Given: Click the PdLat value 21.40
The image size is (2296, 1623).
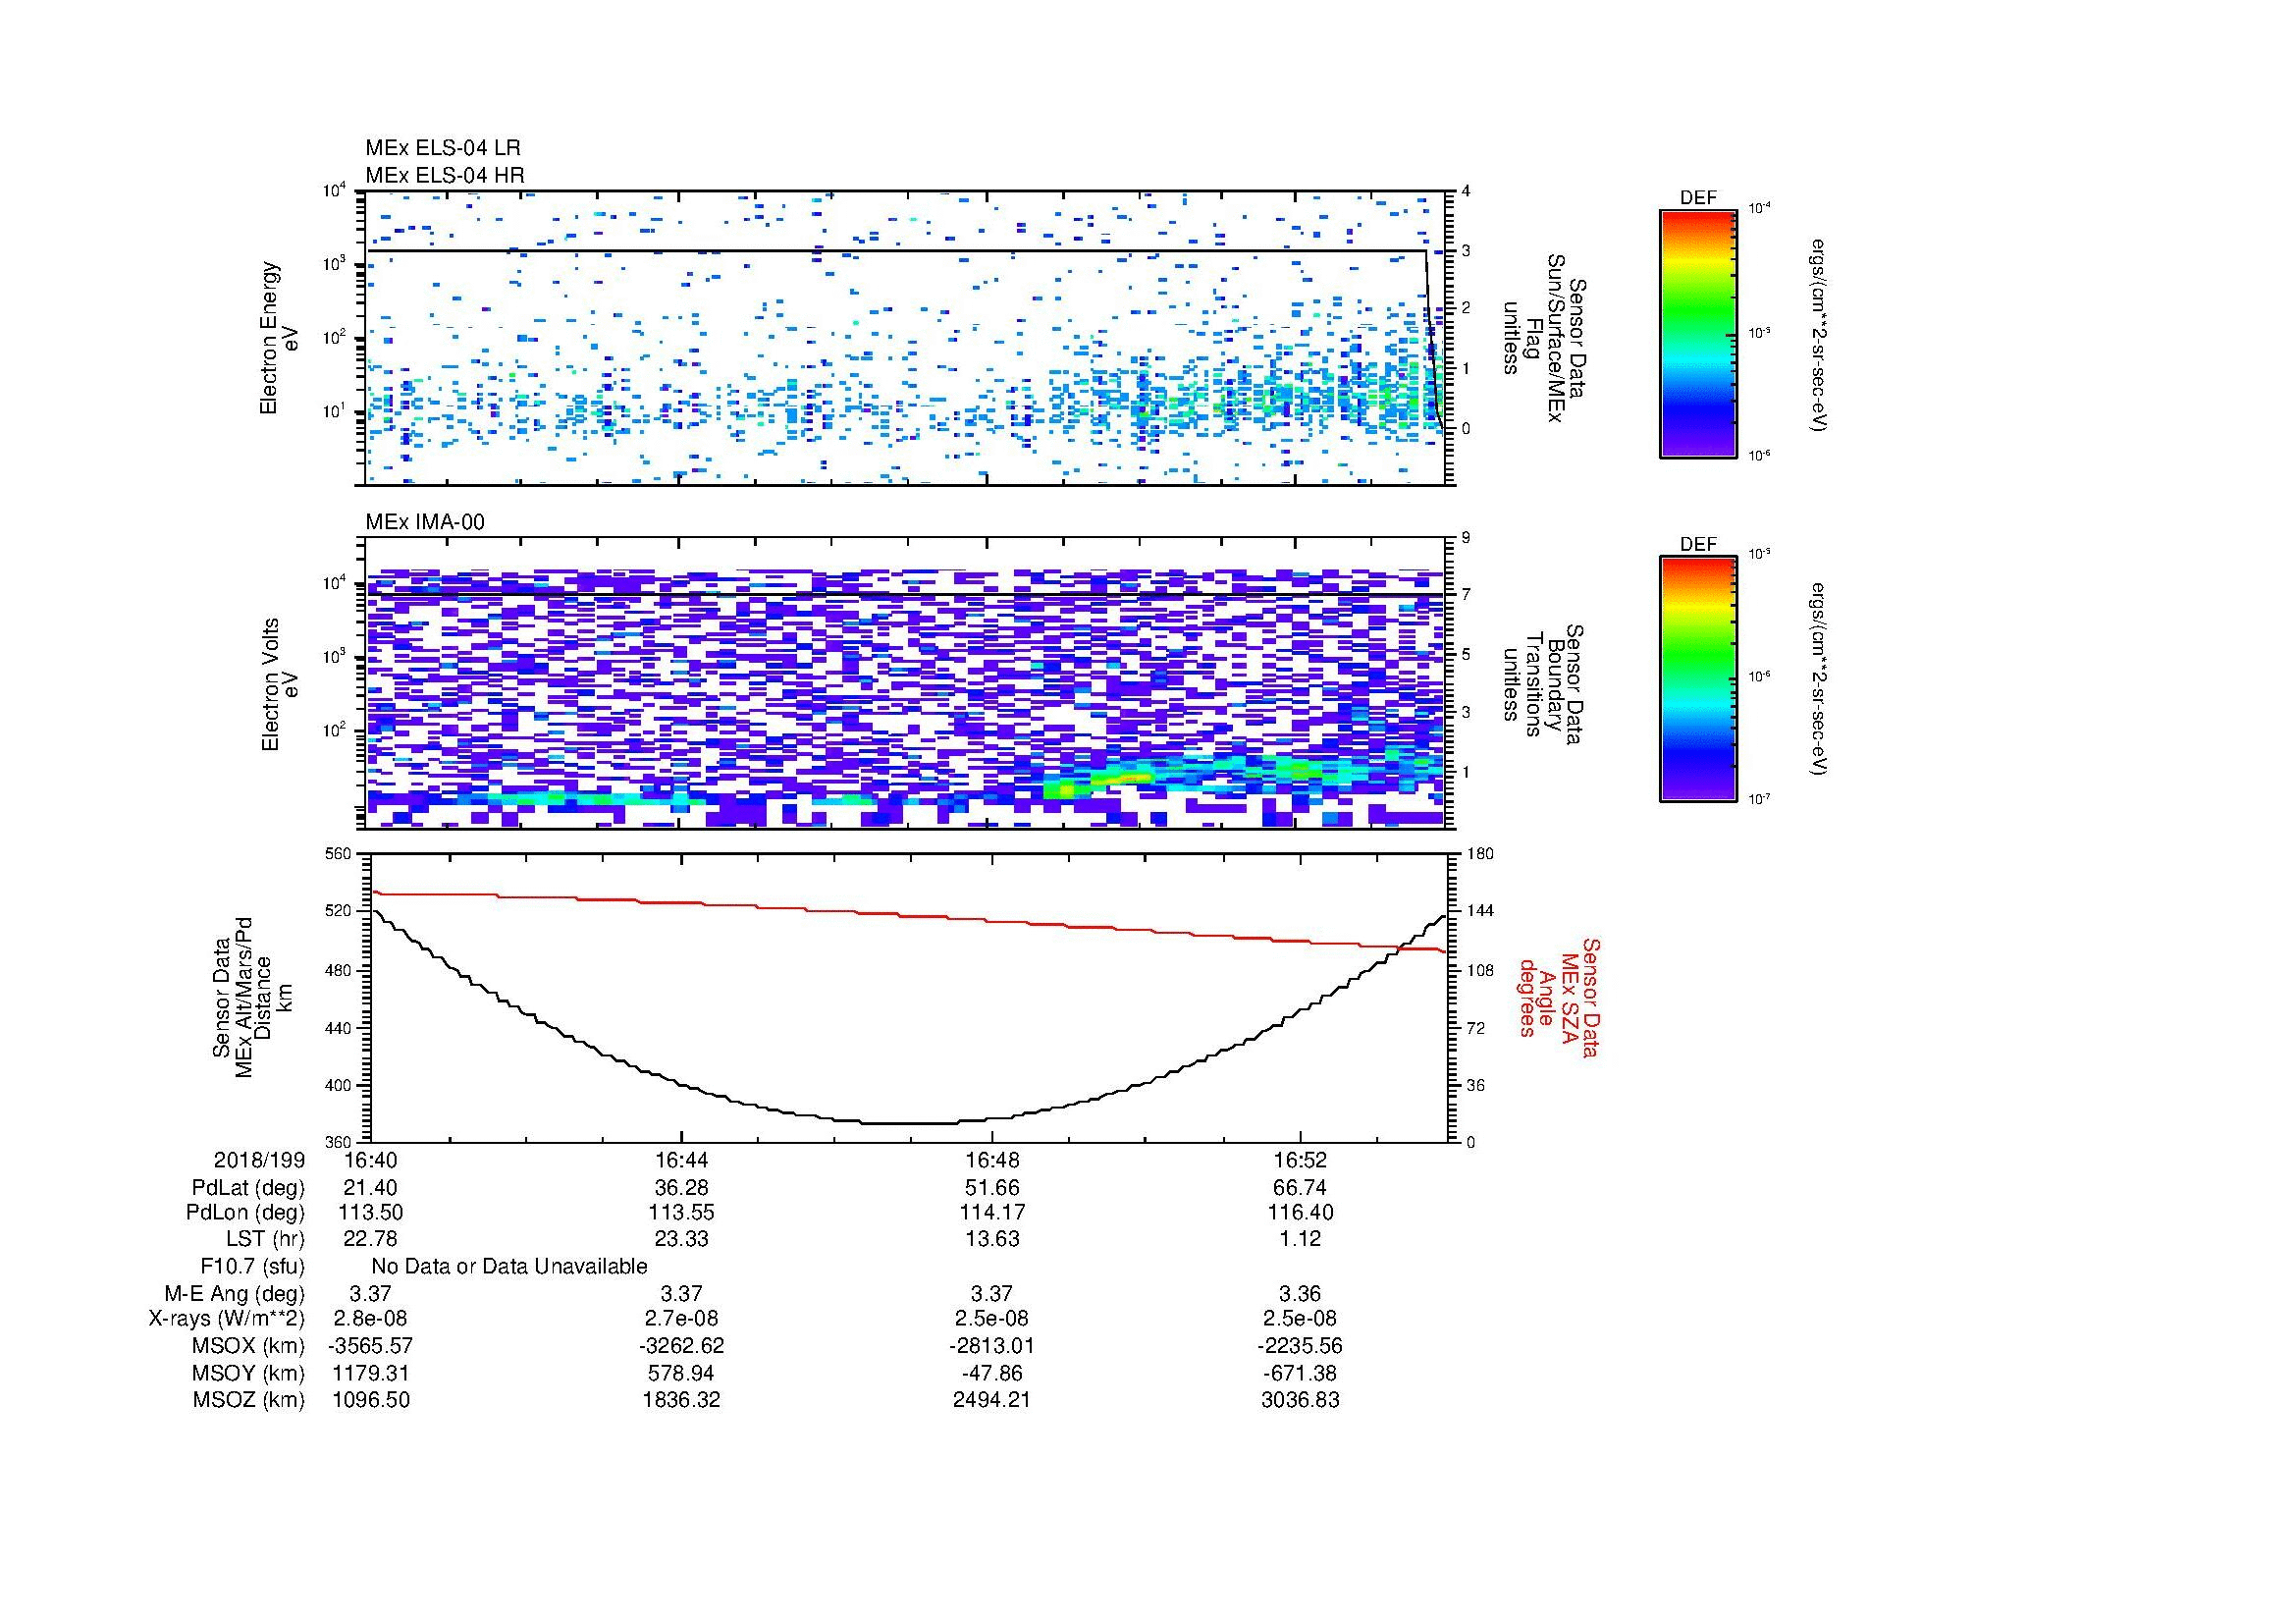Looking at the screenshot, I should [371, 1188].
